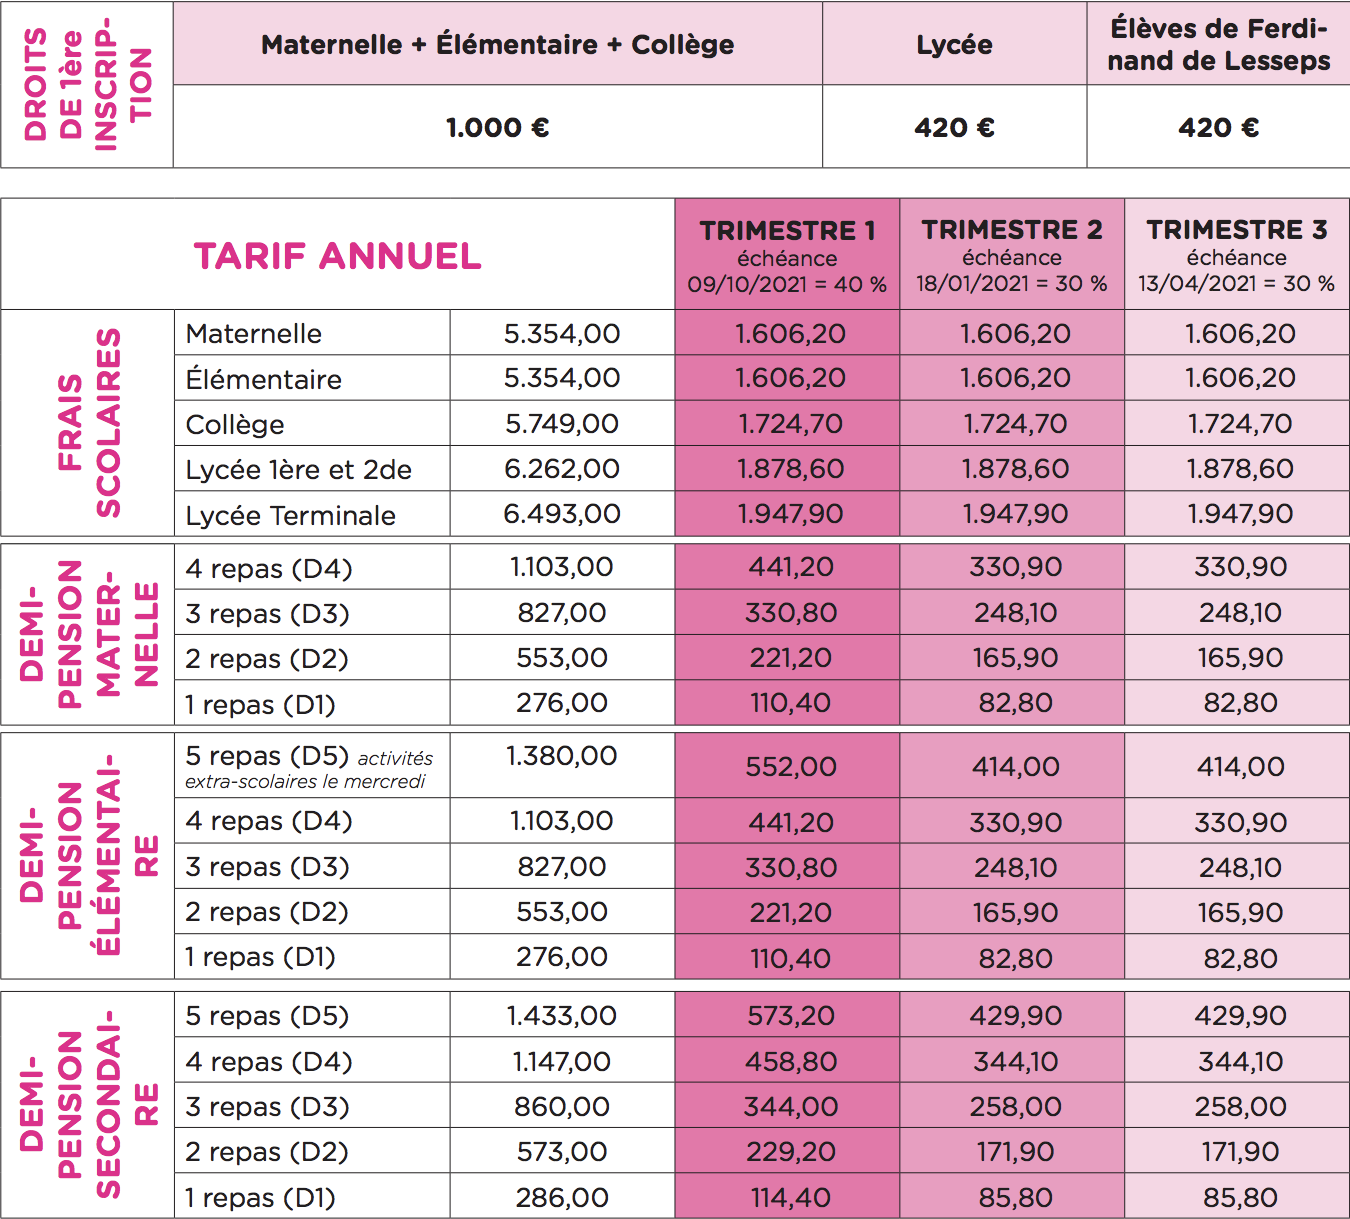This screenshot has height=1219, width=1350.
Task: Select the "Élèves de Ferdinand de Lesseps" header
Action: click(x=1218, y=45)
